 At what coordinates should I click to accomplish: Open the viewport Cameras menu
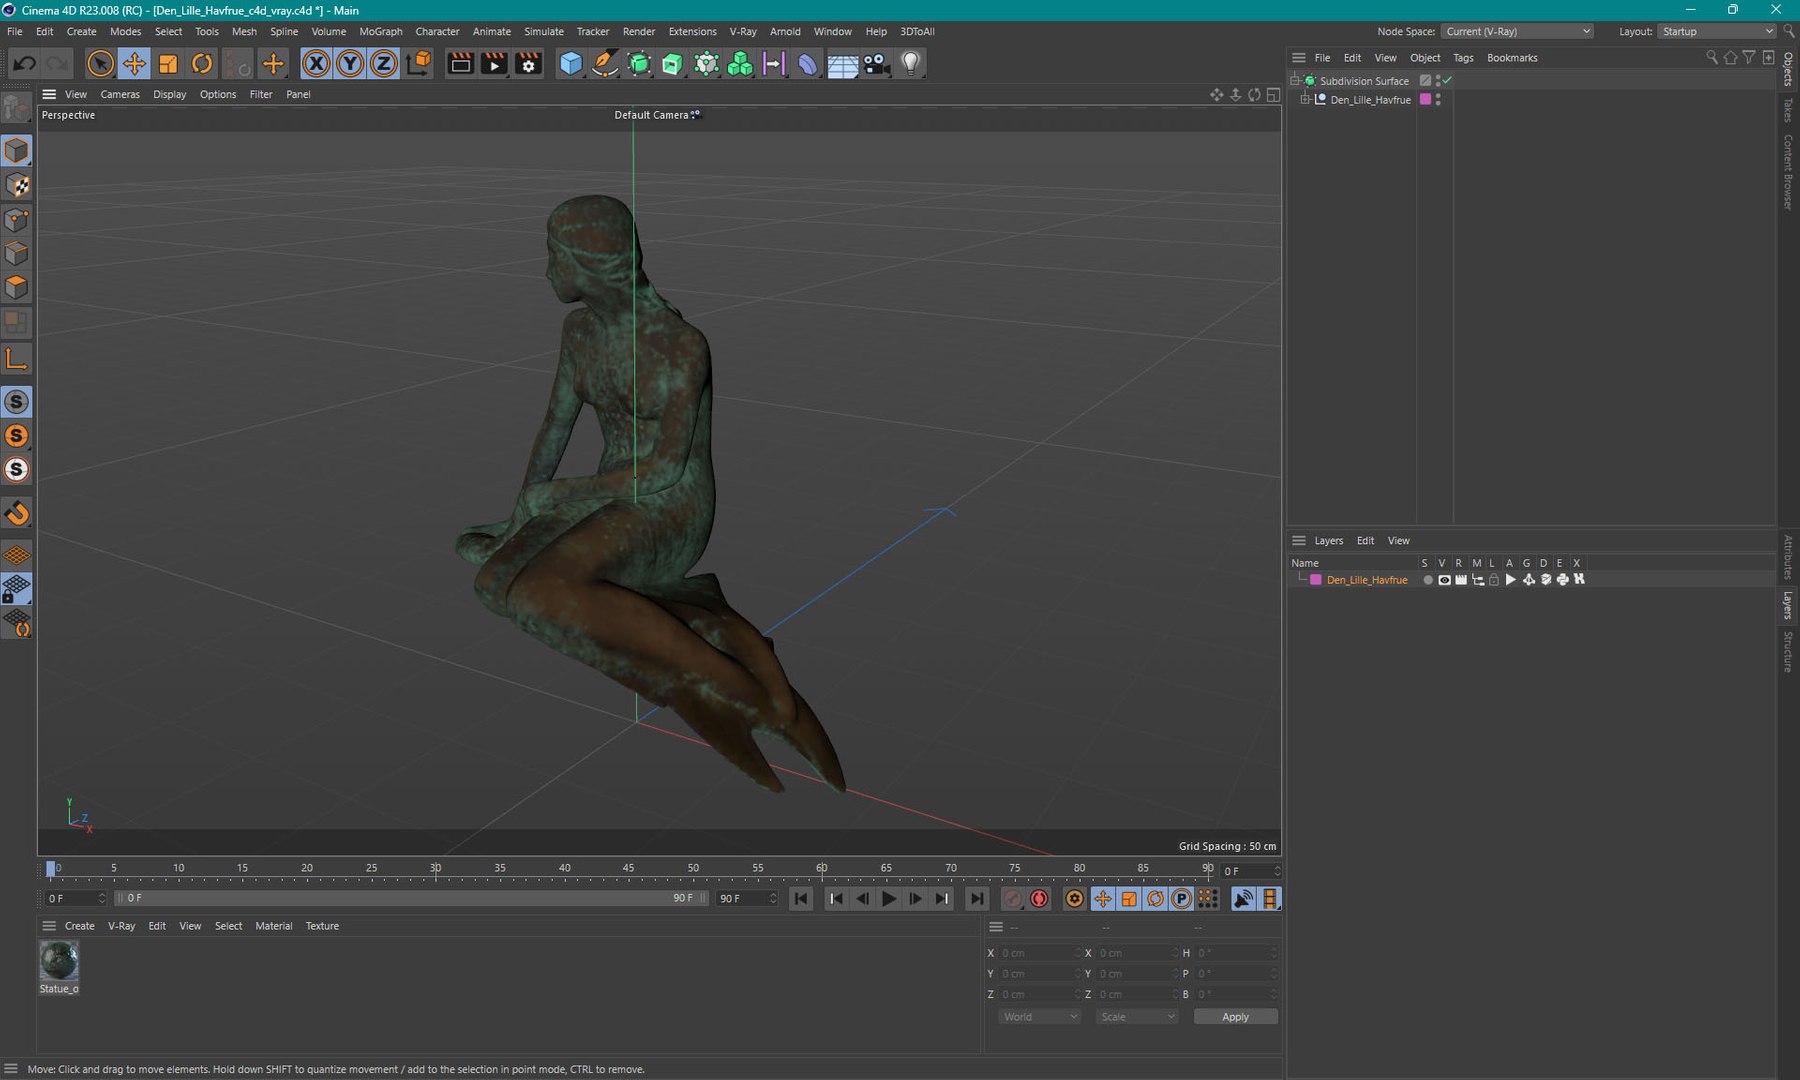click(x=120, y=95)
